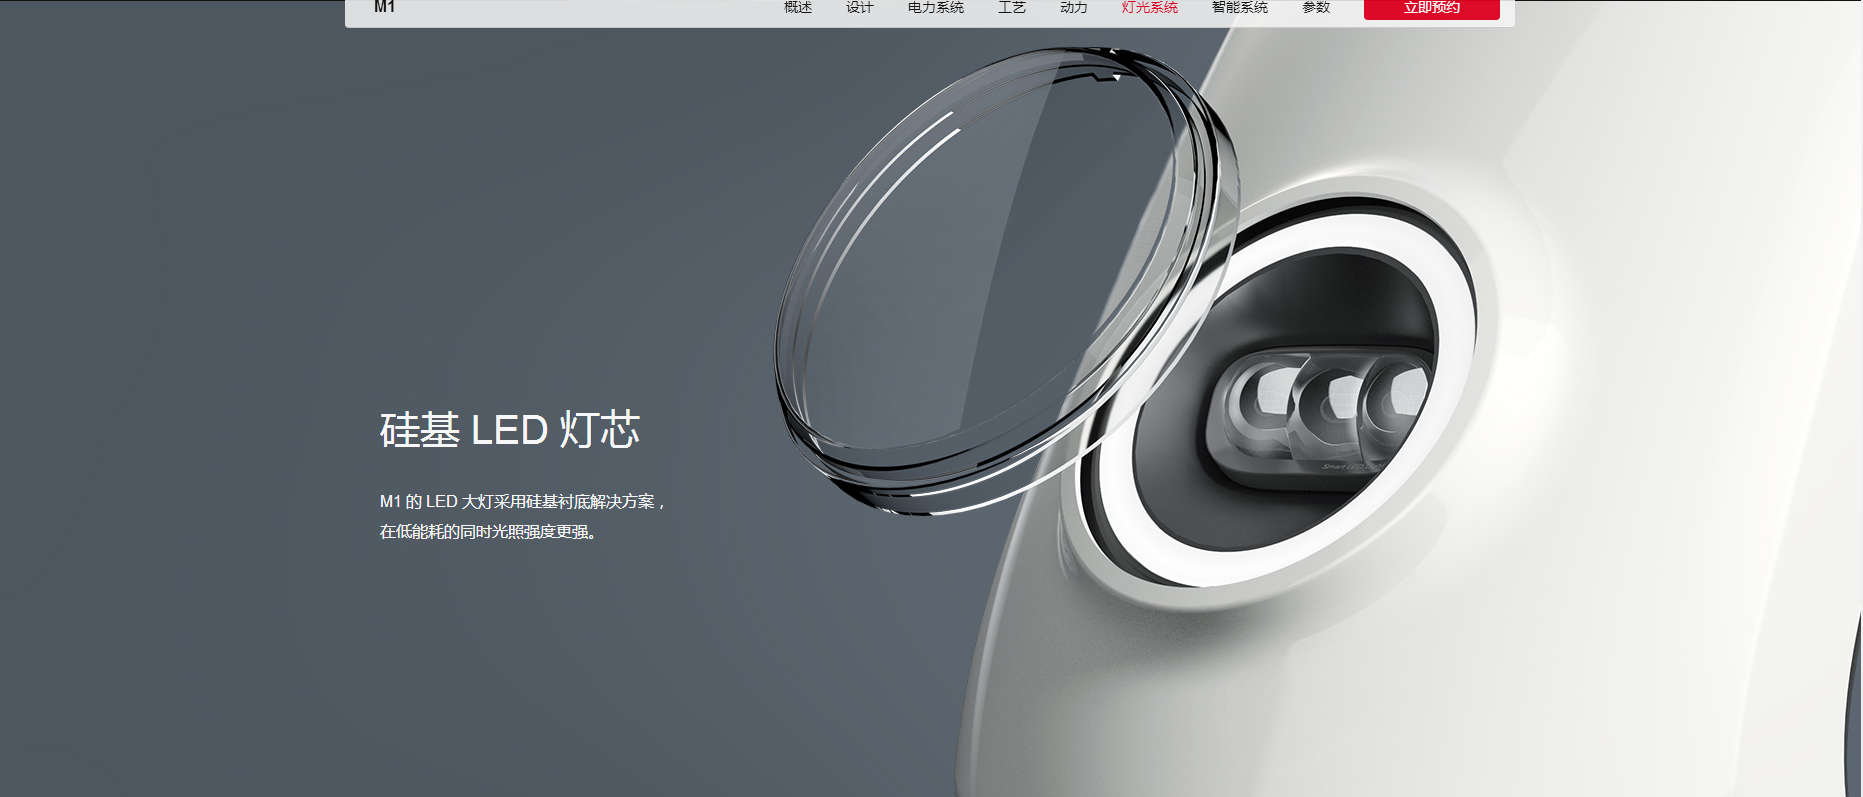Jump to the 工艺 section
1863x797 pixels.
(x=1012, y=7)
